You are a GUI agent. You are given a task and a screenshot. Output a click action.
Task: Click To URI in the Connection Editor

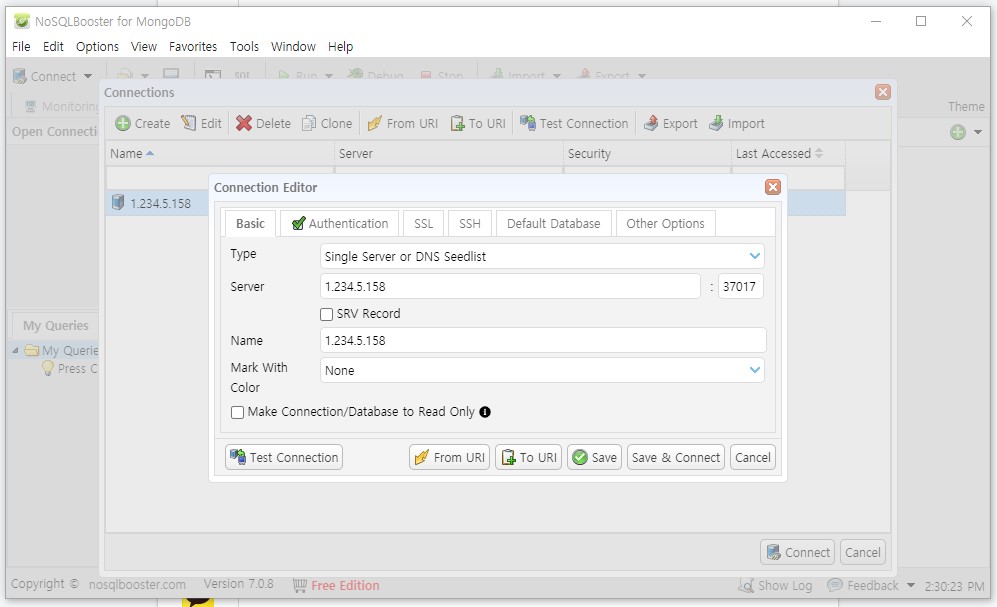(528, 457)
